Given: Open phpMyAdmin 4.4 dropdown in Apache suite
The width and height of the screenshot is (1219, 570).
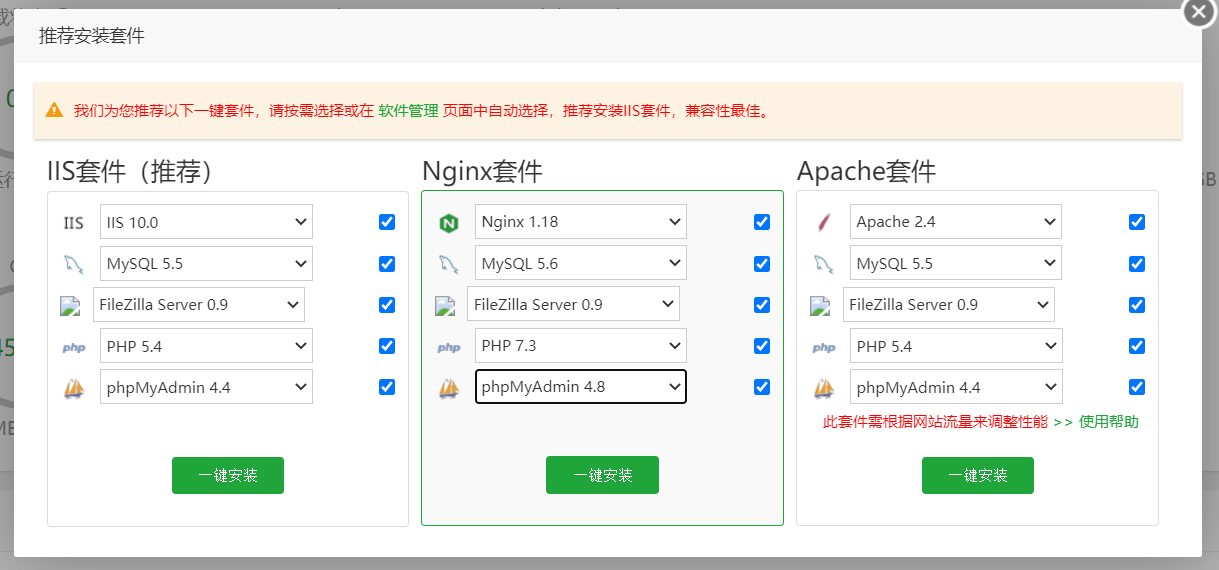Looking at the screenshot, I should click(956, 387).
